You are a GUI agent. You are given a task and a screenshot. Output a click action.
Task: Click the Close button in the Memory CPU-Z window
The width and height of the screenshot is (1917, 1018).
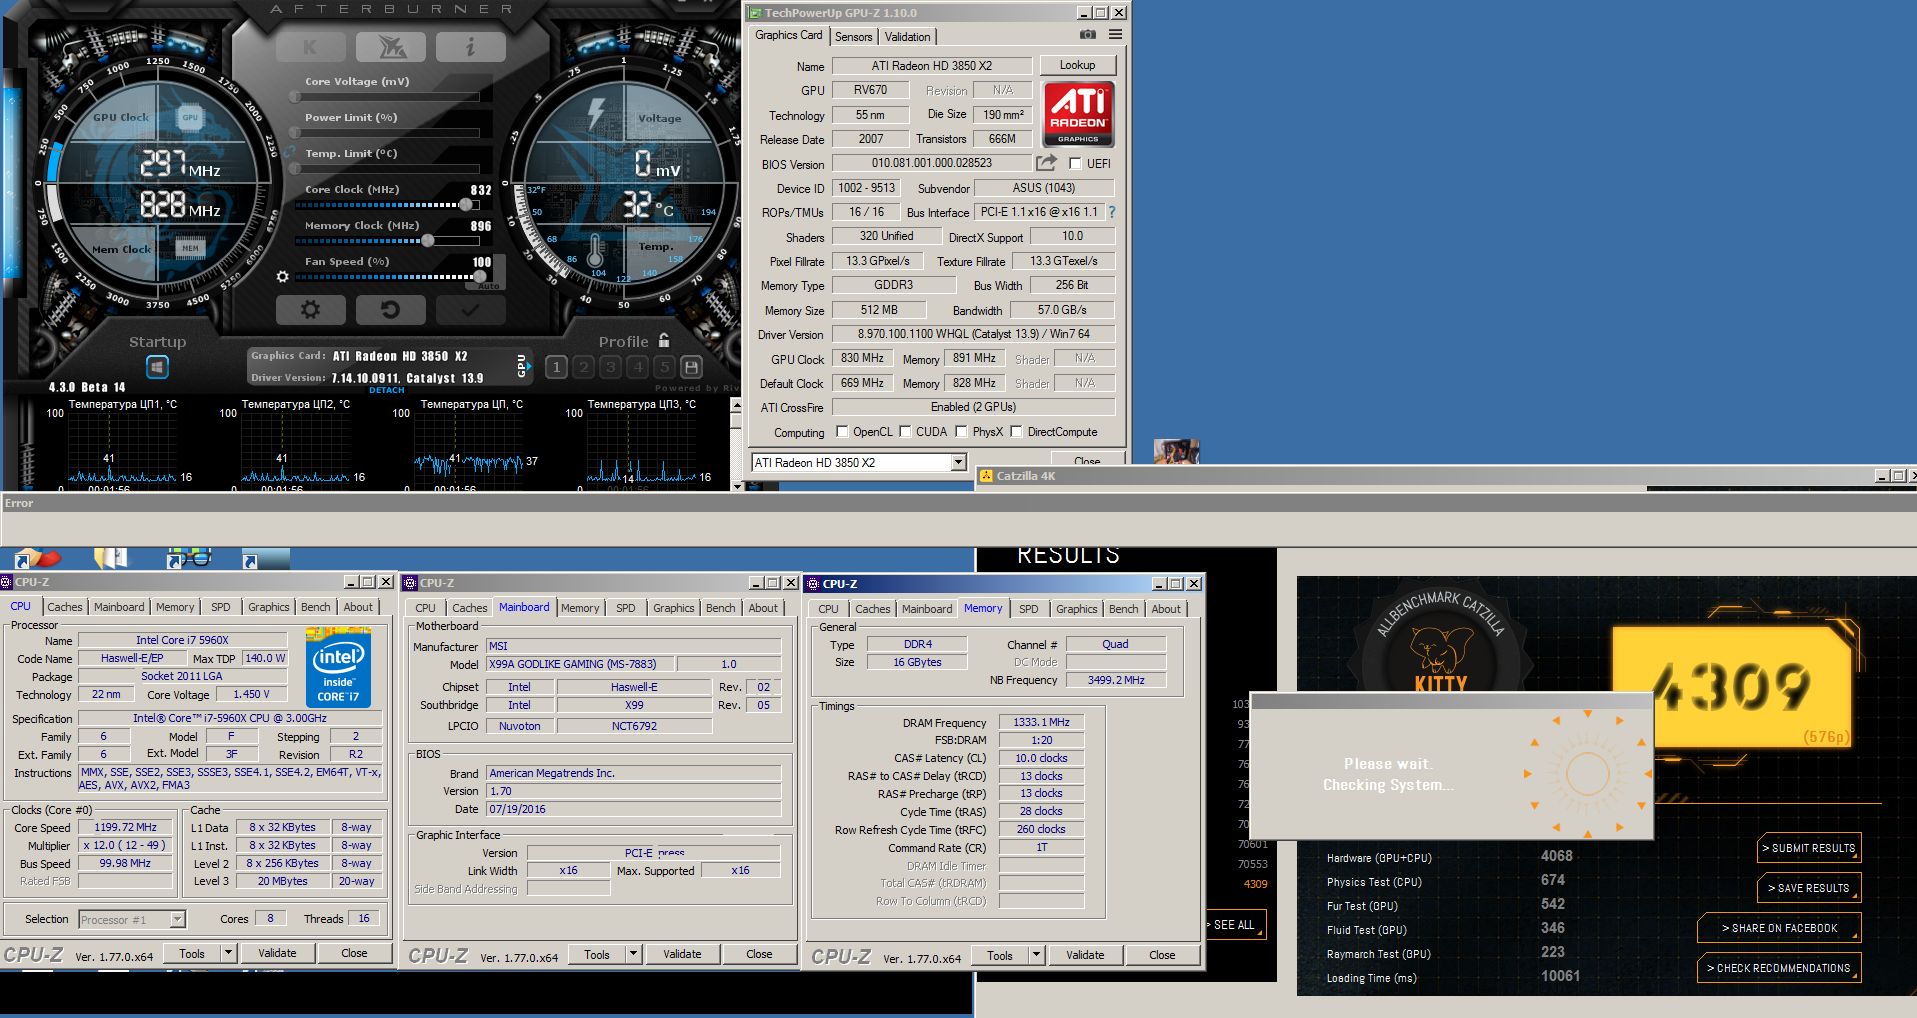[x=1162, y=955]
